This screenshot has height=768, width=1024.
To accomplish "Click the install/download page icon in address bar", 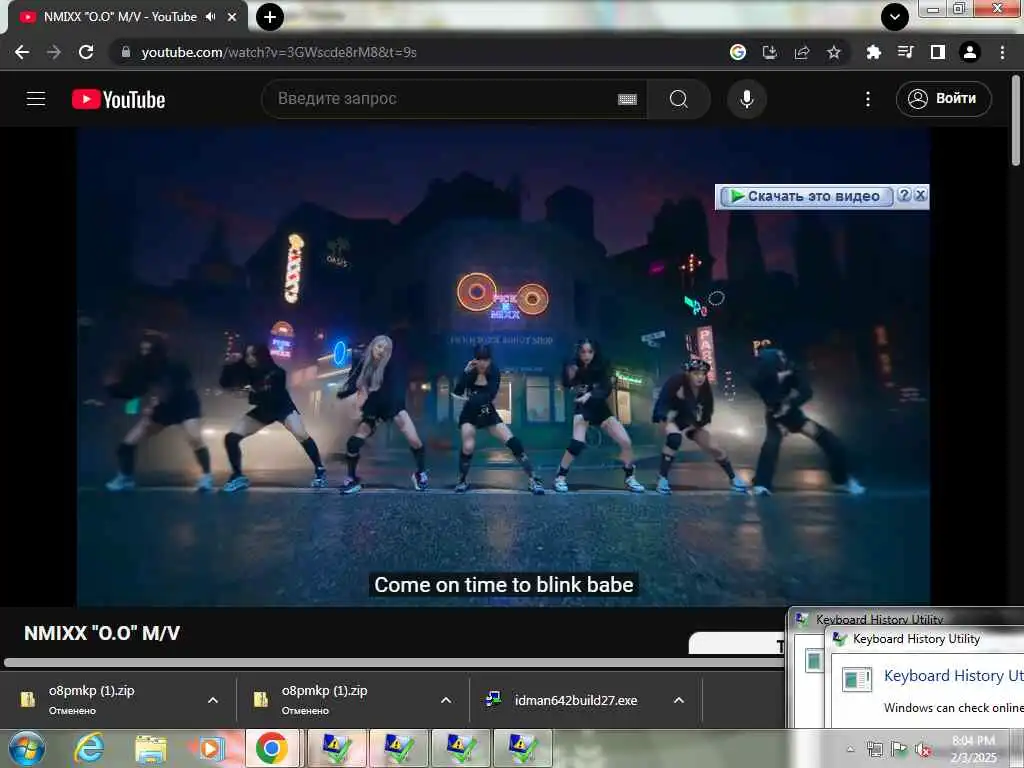I will [x=770, y=52].
